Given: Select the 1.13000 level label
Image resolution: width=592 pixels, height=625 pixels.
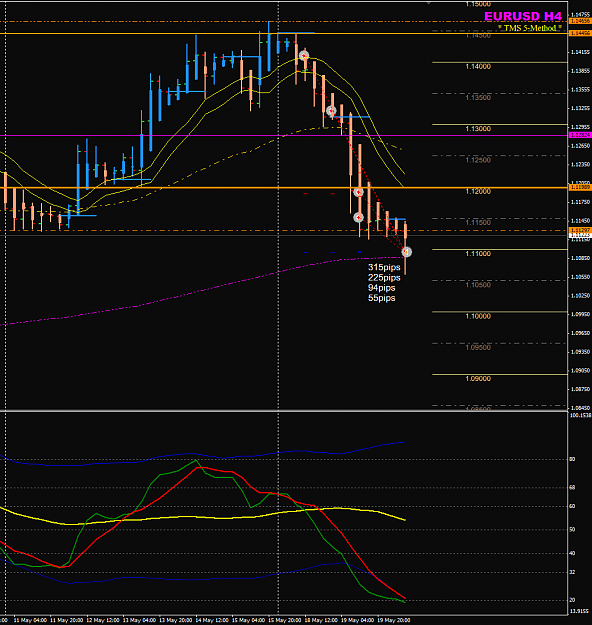Looking at the screenshot, I should tap(478, 129).
